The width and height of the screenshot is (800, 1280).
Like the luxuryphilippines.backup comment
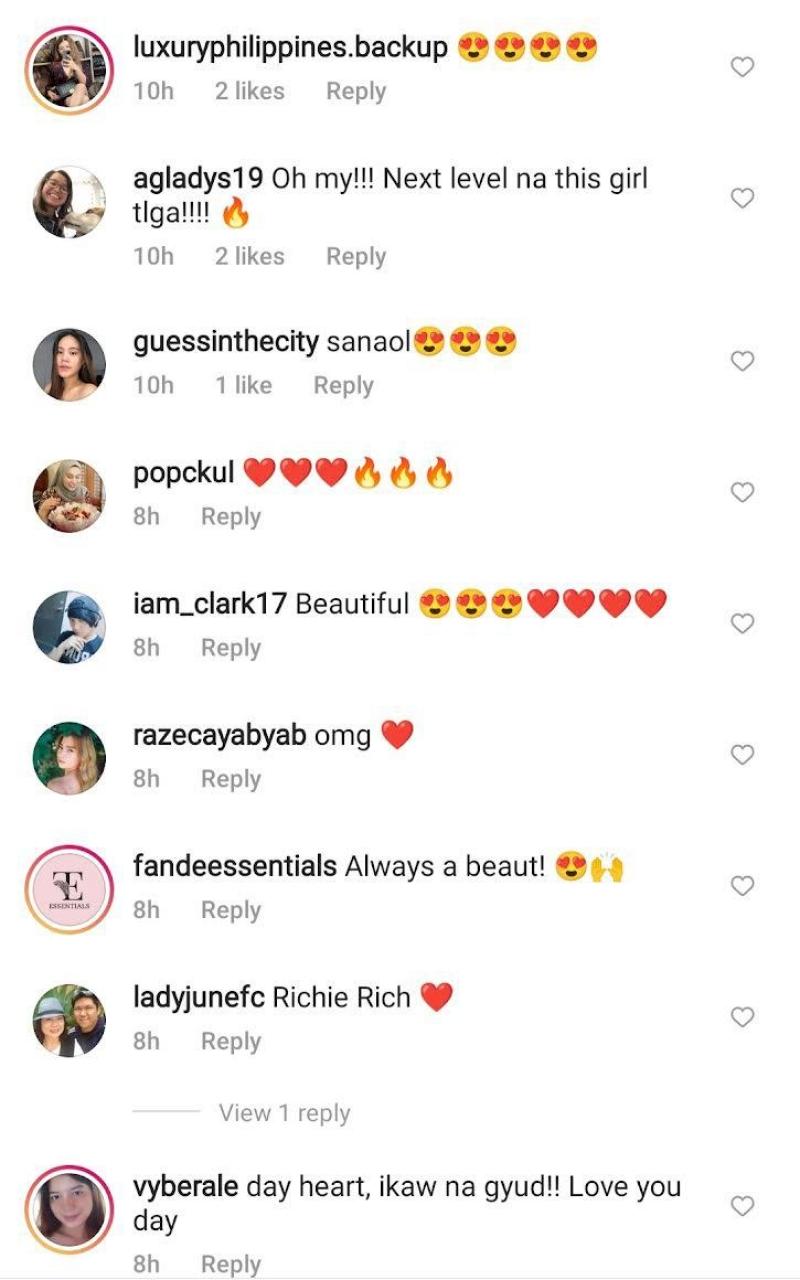coord(742,67)
